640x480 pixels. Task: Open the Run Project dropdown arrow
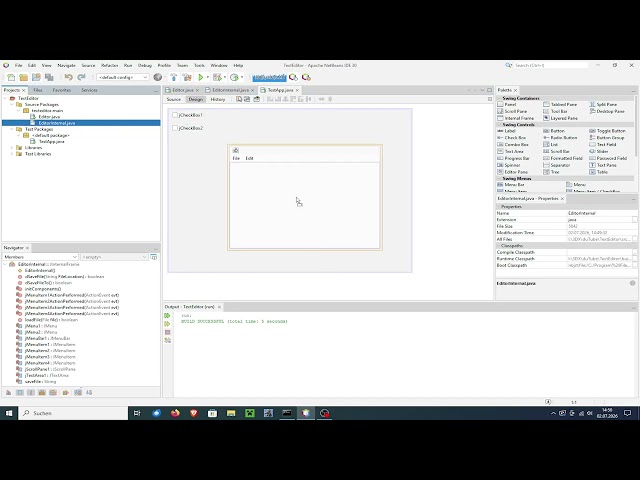(x=207, y=77)
